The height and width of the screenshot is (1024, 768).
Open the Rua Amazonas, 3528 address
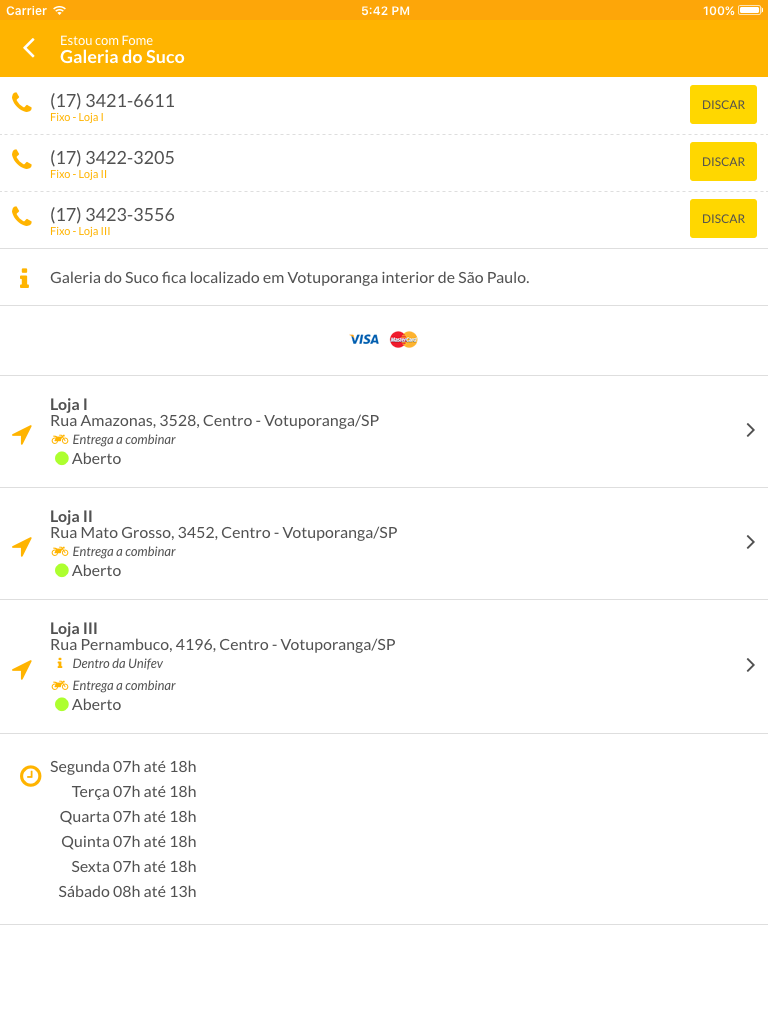(x=215, y=421)
